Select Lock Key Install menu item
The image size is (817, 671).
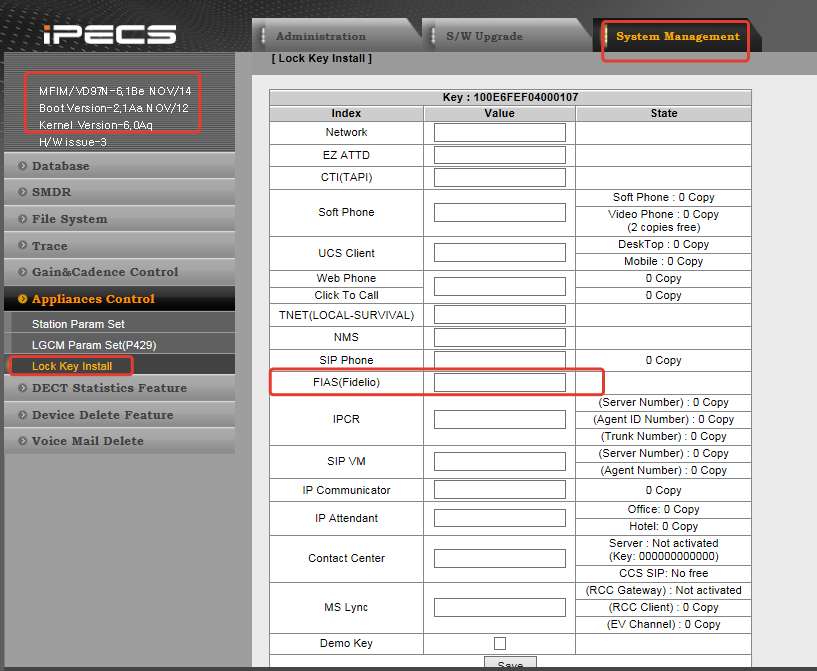(x=72, y=366)
